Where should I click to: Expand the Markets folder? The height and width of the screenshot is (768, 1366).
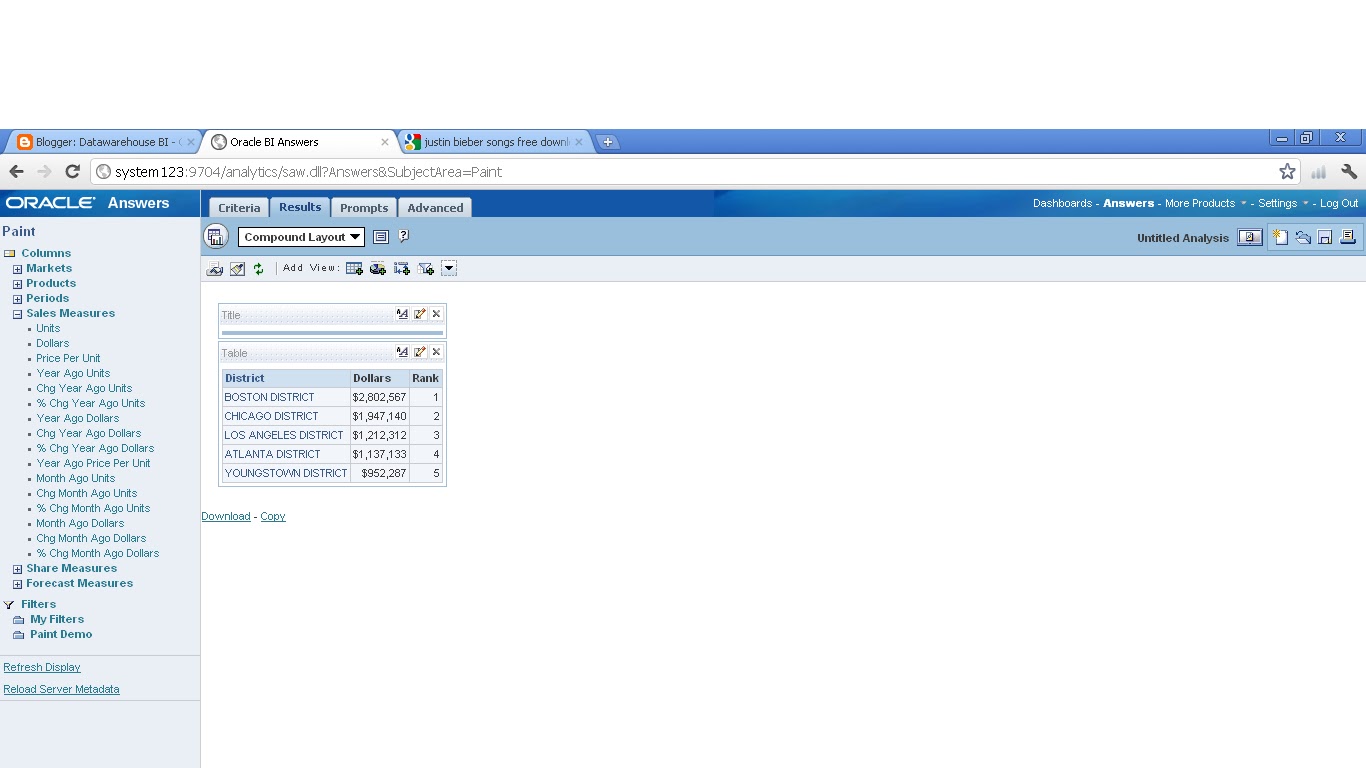17,269
